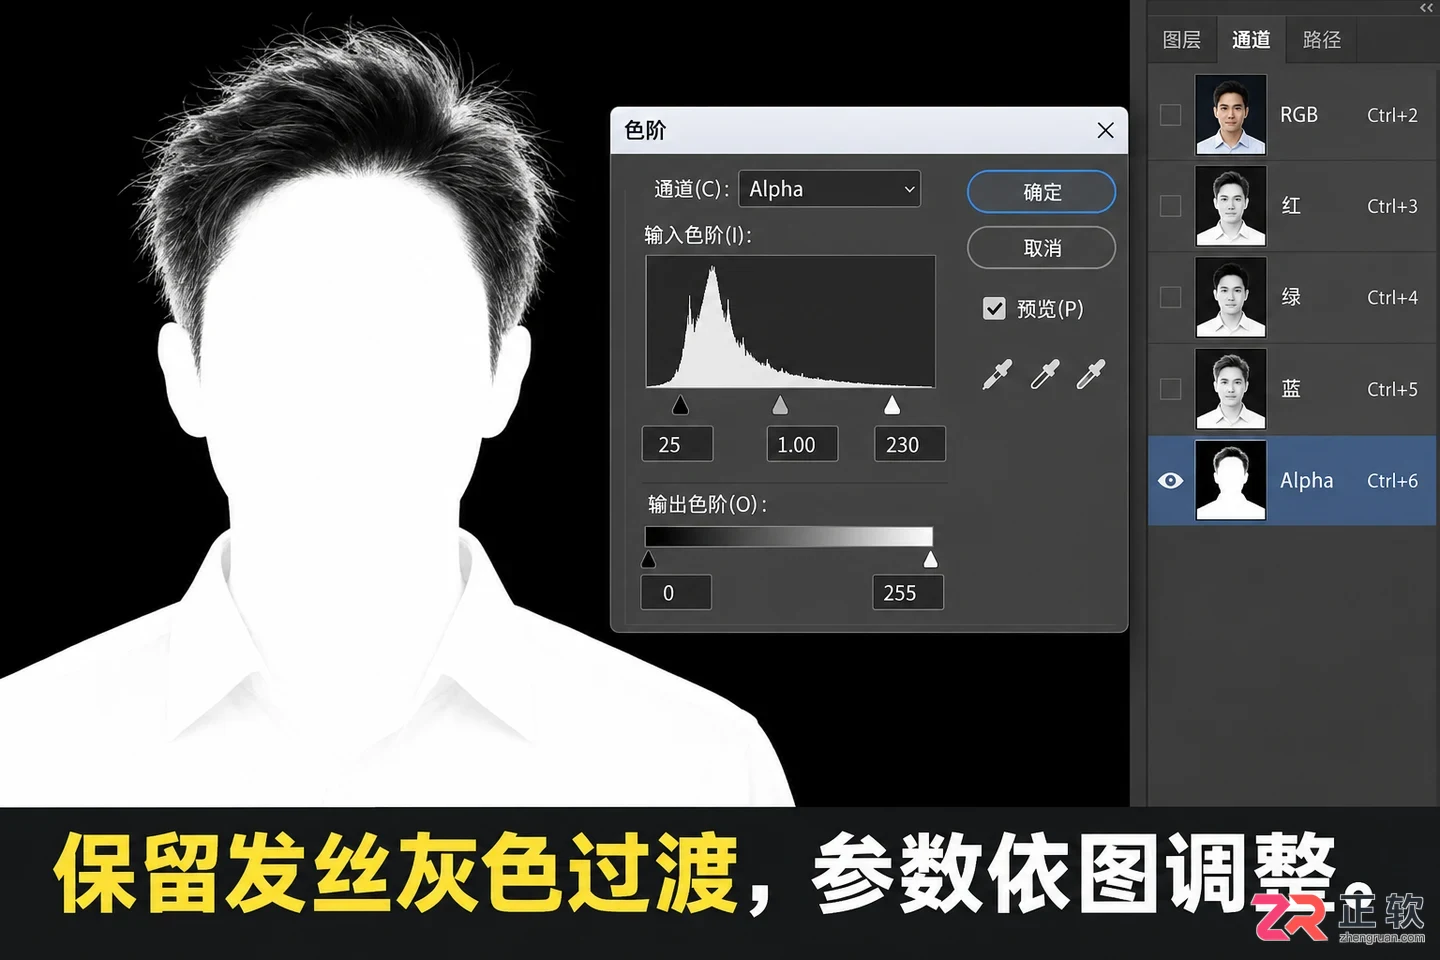Image resolution: width=1440 pixels, height=960 pixels.
Task: Select the Alpha channel thumbnail
Action: [x=1231, y=480]
